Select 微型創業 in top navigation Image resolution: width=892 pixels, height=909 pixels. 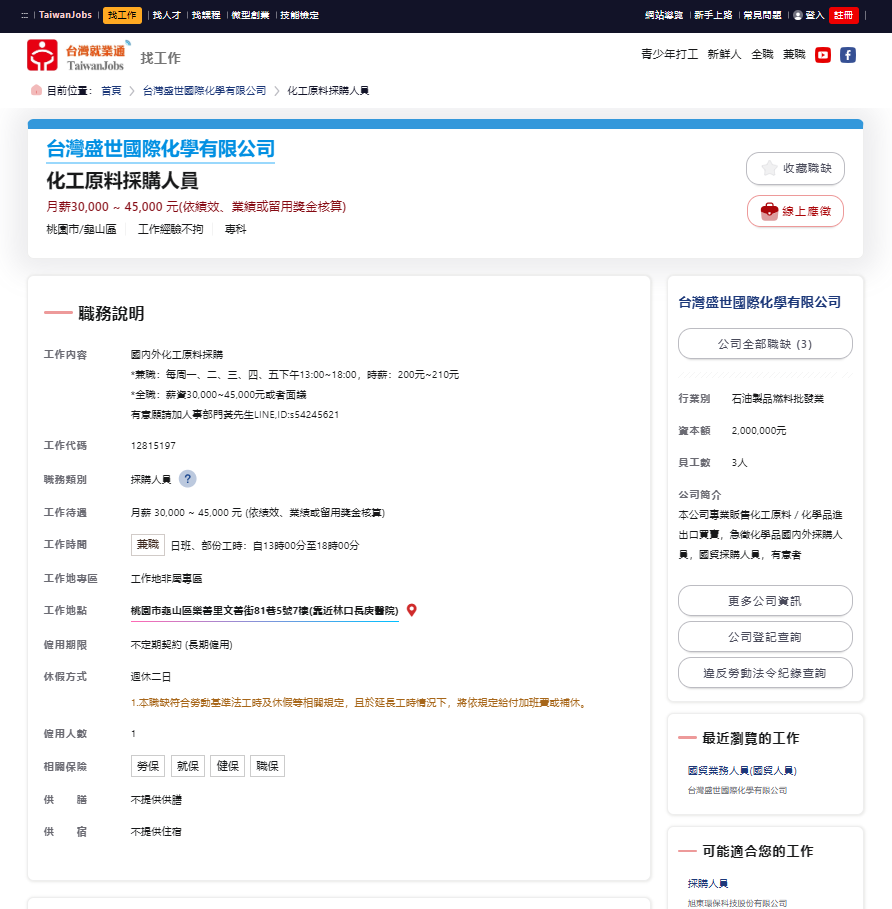250,15
